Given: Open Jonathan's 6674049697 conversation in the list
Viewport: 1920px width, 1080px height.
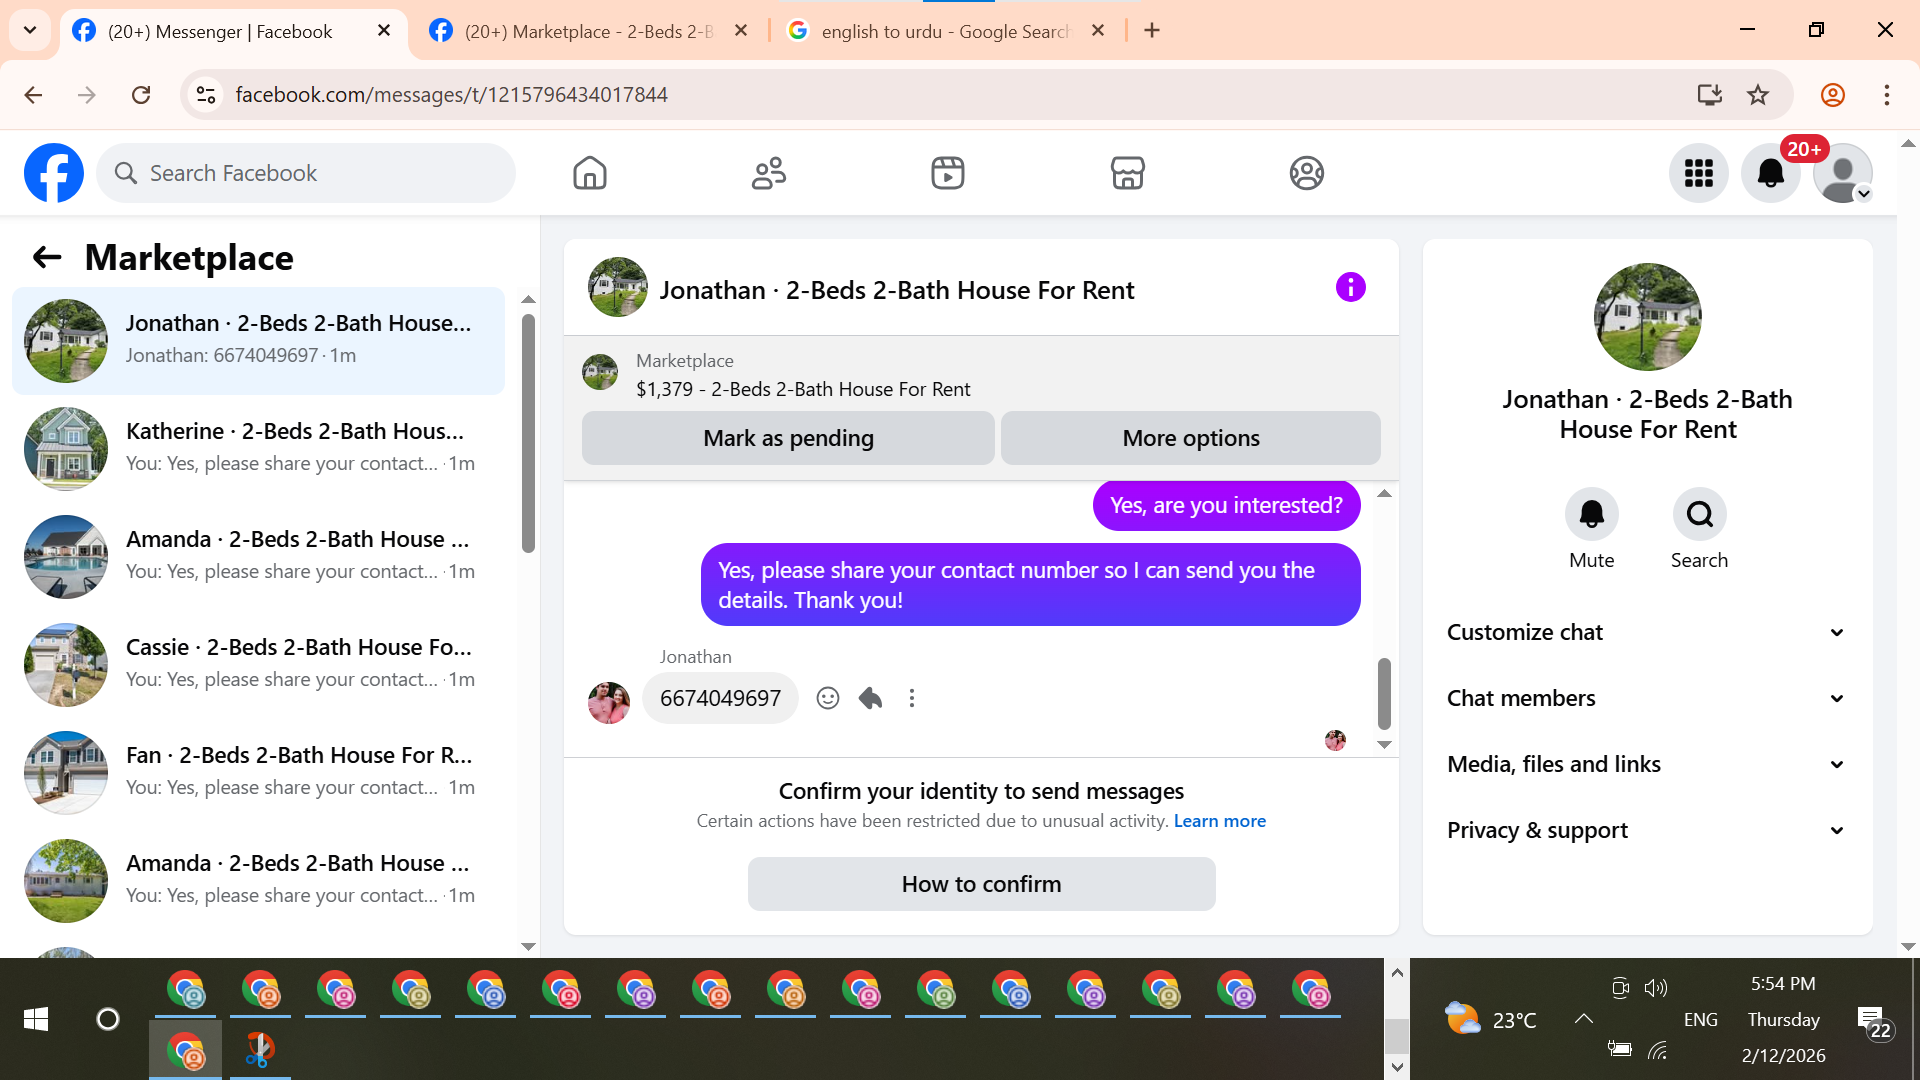Looking at the screenshot, I should (x=258, y=341).
